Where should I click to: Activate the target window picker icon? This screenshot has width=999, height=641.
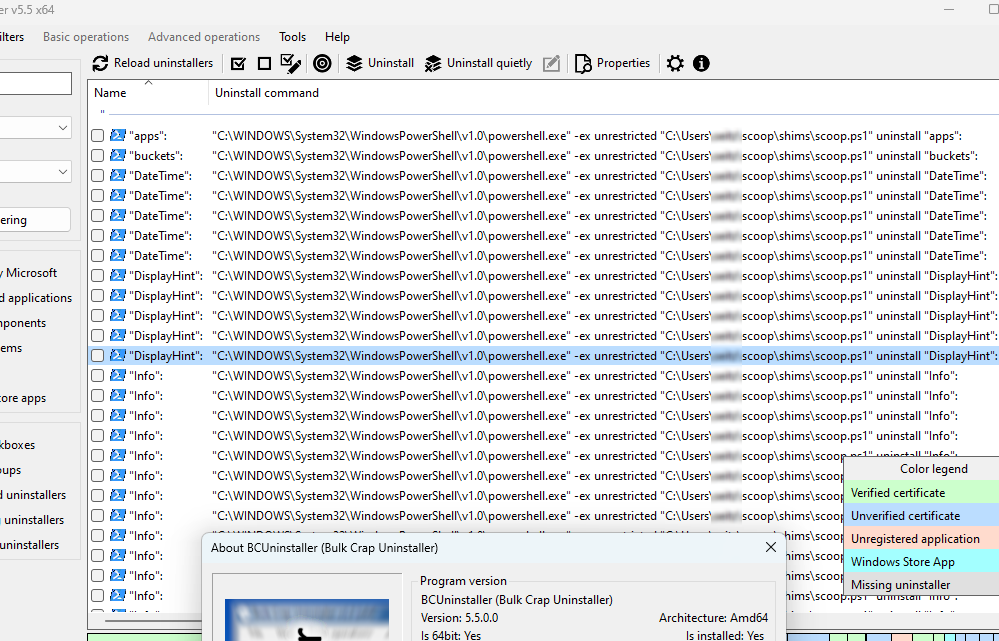pyautogui.click(x=321, y=63)
